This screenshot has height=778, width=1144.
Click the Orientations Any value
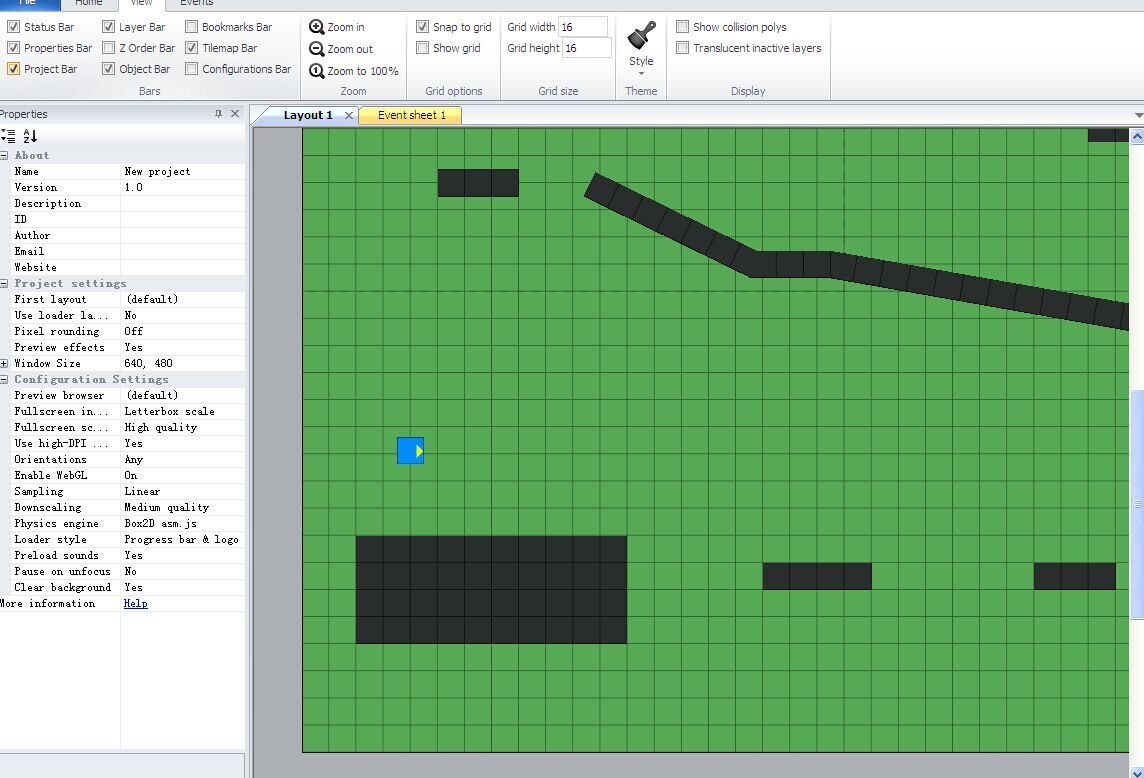tap(182, 460)
